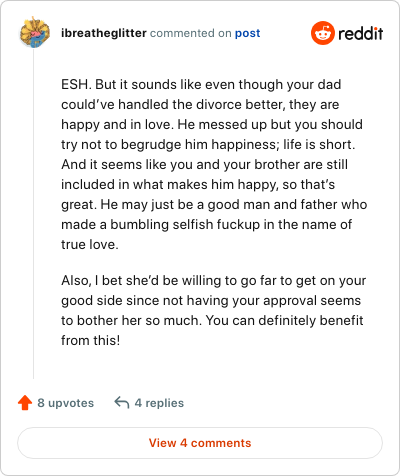
Task: Click the word "ESH." starting the comment
Action: point(76,84)
